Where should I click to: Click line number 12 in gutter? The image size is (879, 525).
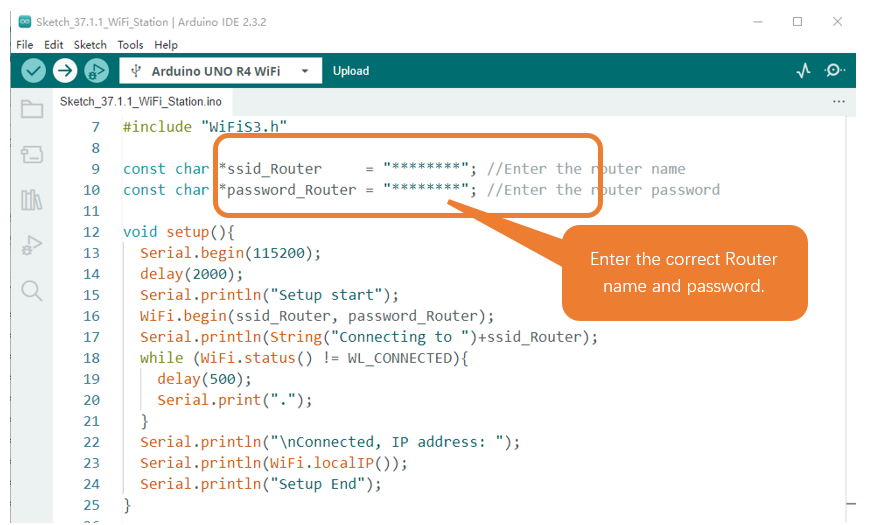pos(91,232)
